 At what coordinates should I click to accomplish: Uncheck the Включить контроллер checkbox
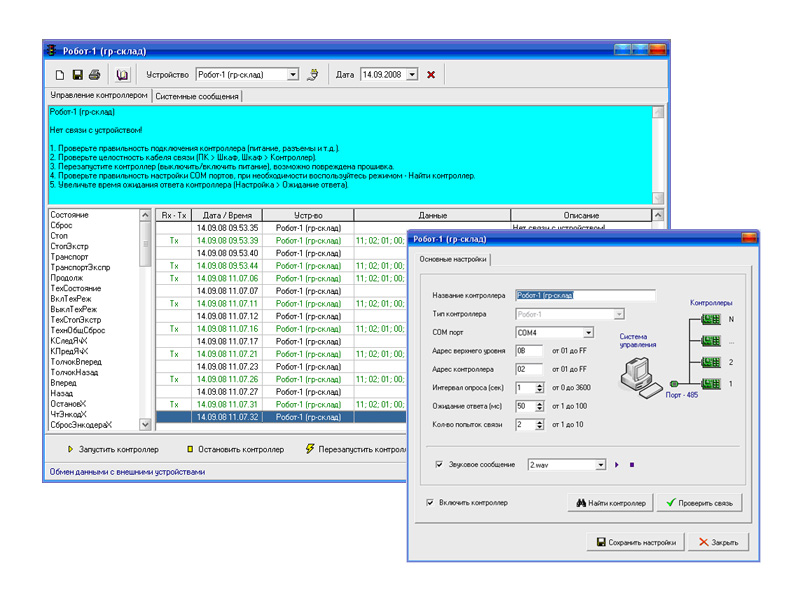tap(431, 502)
